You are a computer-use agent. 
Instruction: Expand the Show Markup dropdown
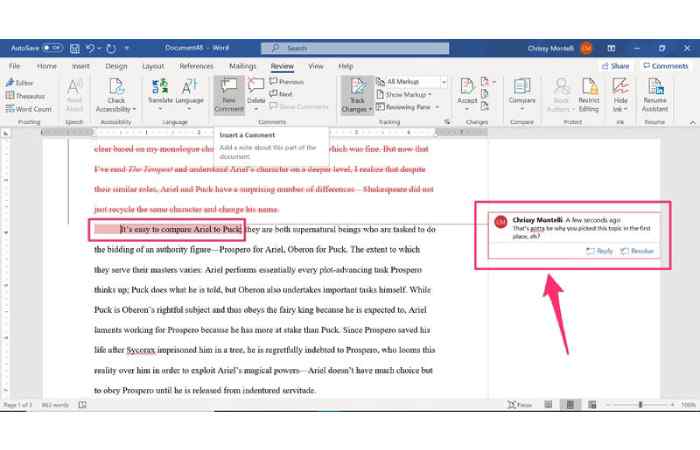(x=408, y=94)
